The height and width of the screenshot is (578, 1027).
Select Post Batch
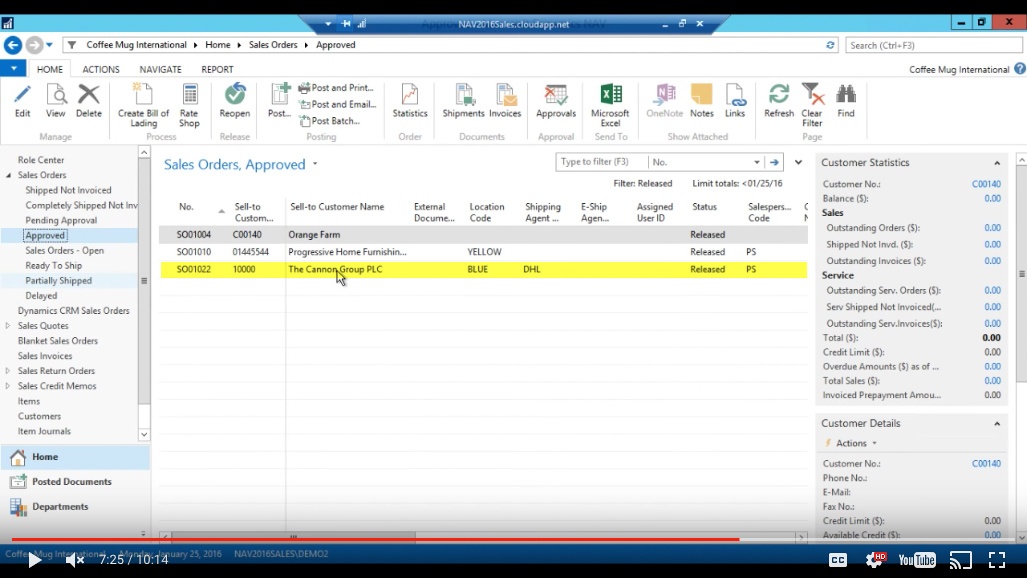tap(329, 121)
